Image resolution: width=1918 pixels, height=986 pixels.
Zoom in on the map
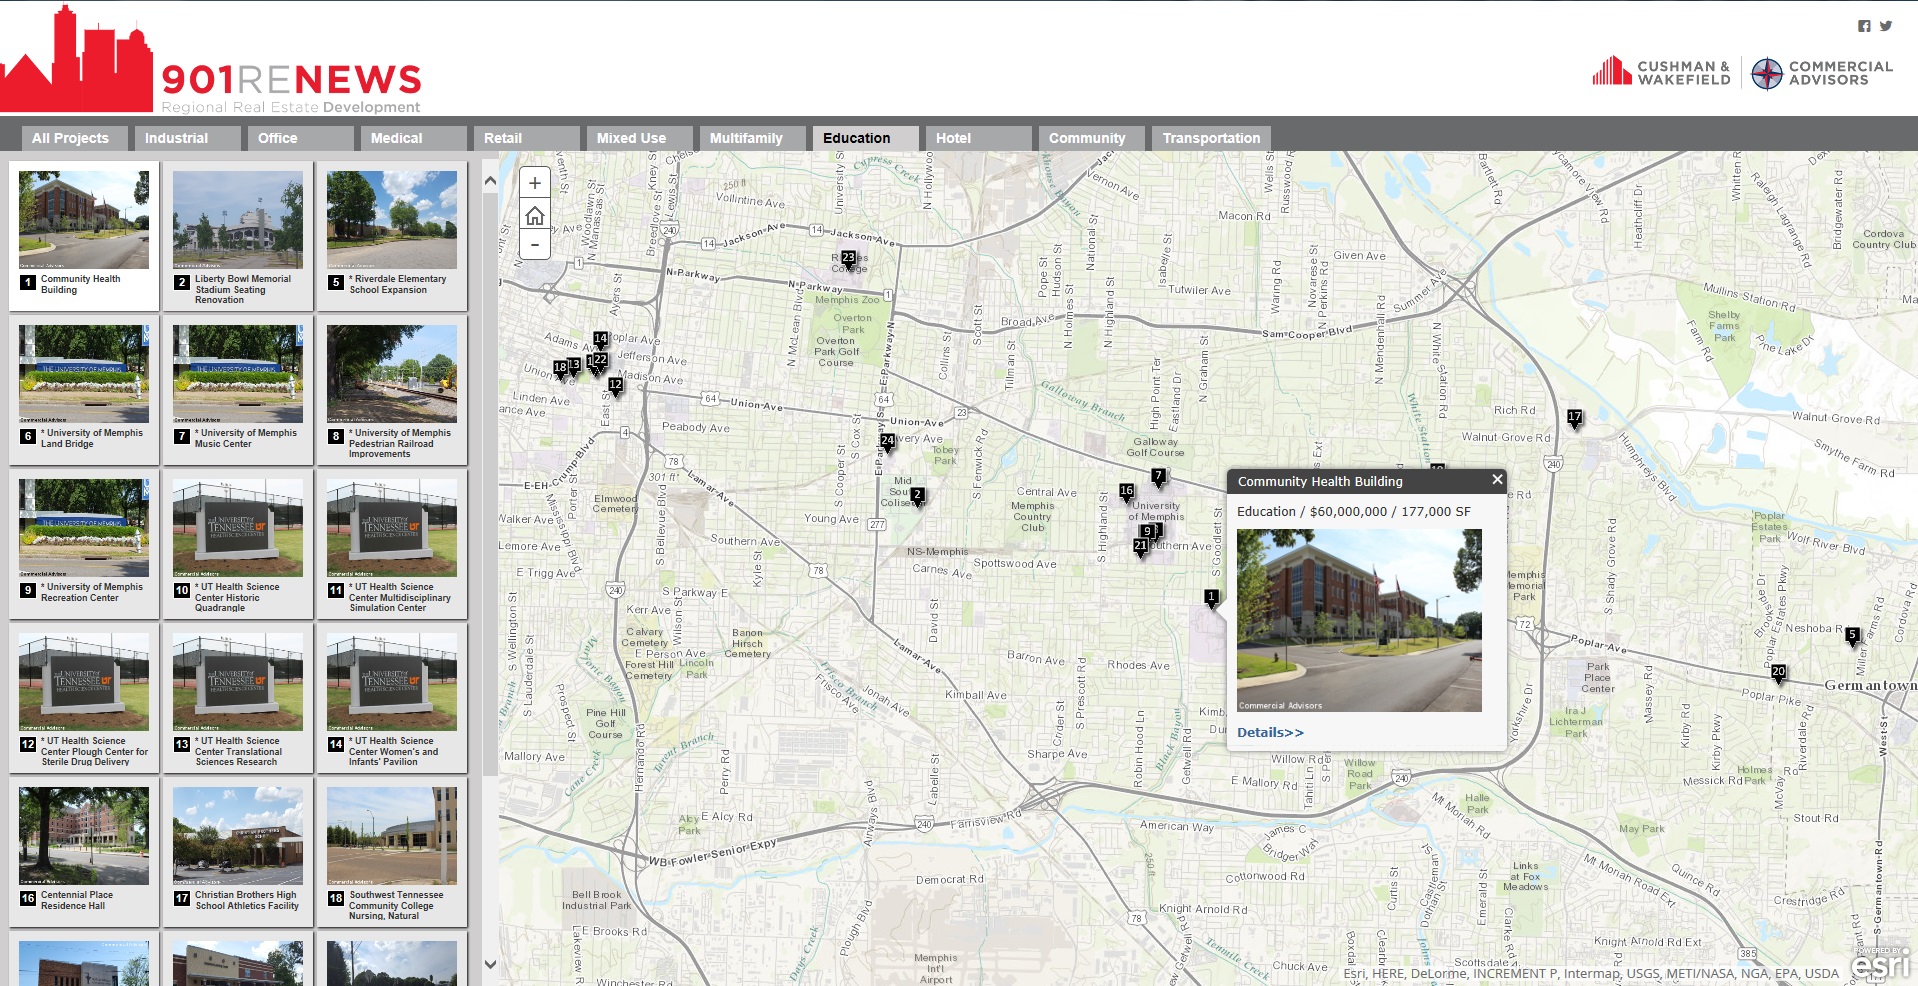click(x=535, y=183)
